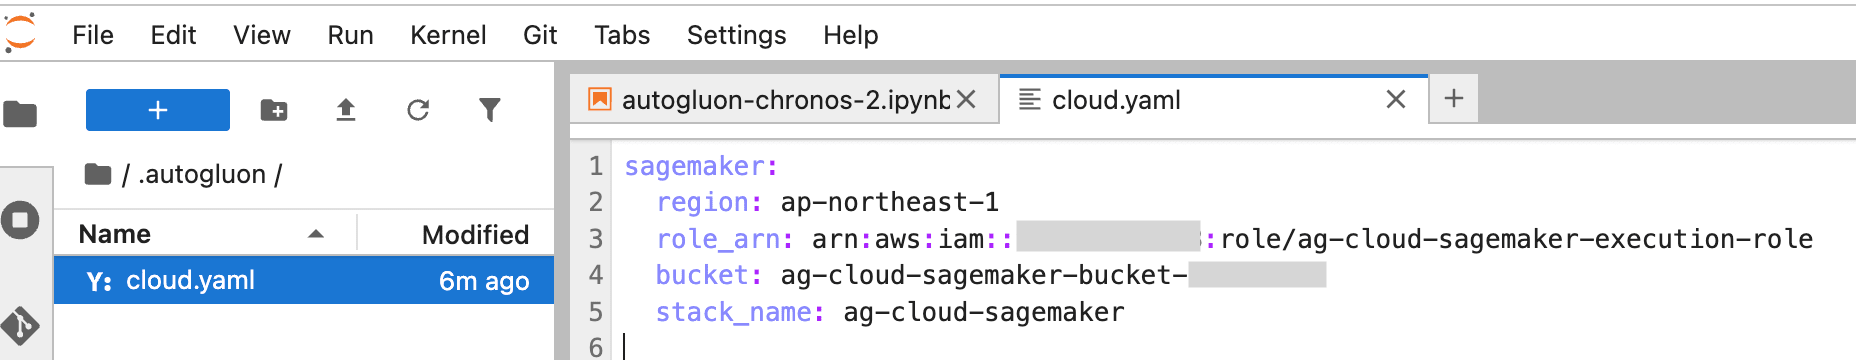Open the Git sidebar panel
Viewport: 1856px width, 360px height.
20,325
